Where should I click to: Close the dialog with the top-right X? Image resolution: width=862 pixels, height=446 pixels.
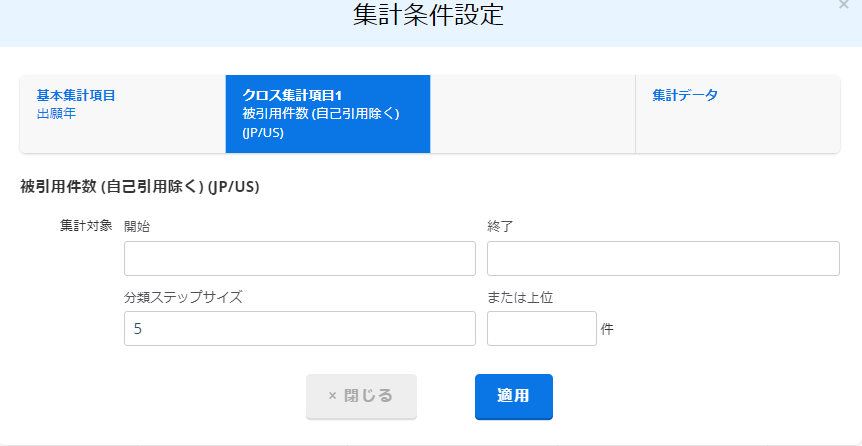[844, 5]
